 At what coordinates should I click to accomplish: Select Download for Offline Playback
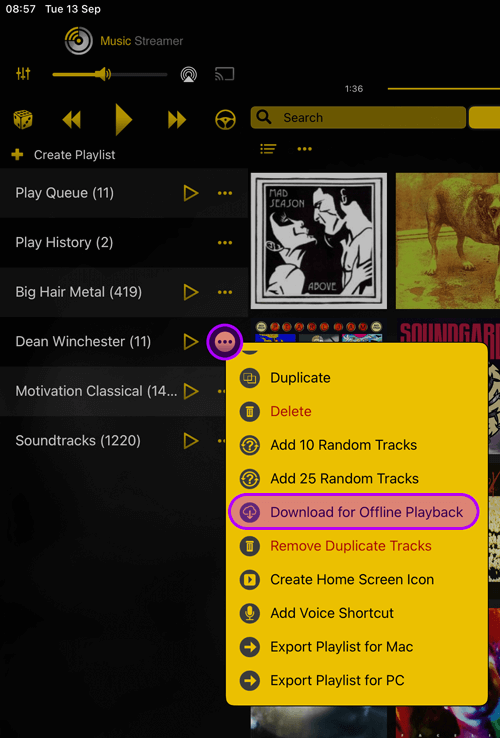click(x=354, y=512)
